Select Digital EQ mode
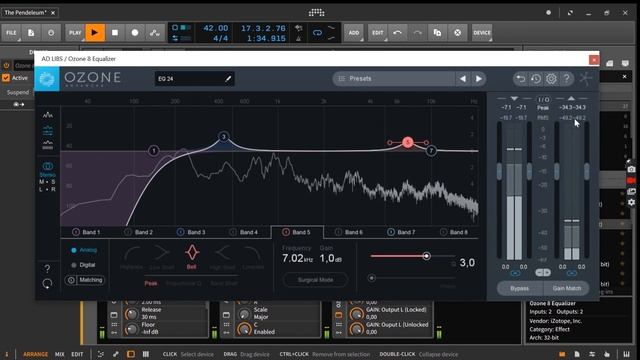Image resolution: width=640 pixels, height=360 pixels. [x=83, y=265]
